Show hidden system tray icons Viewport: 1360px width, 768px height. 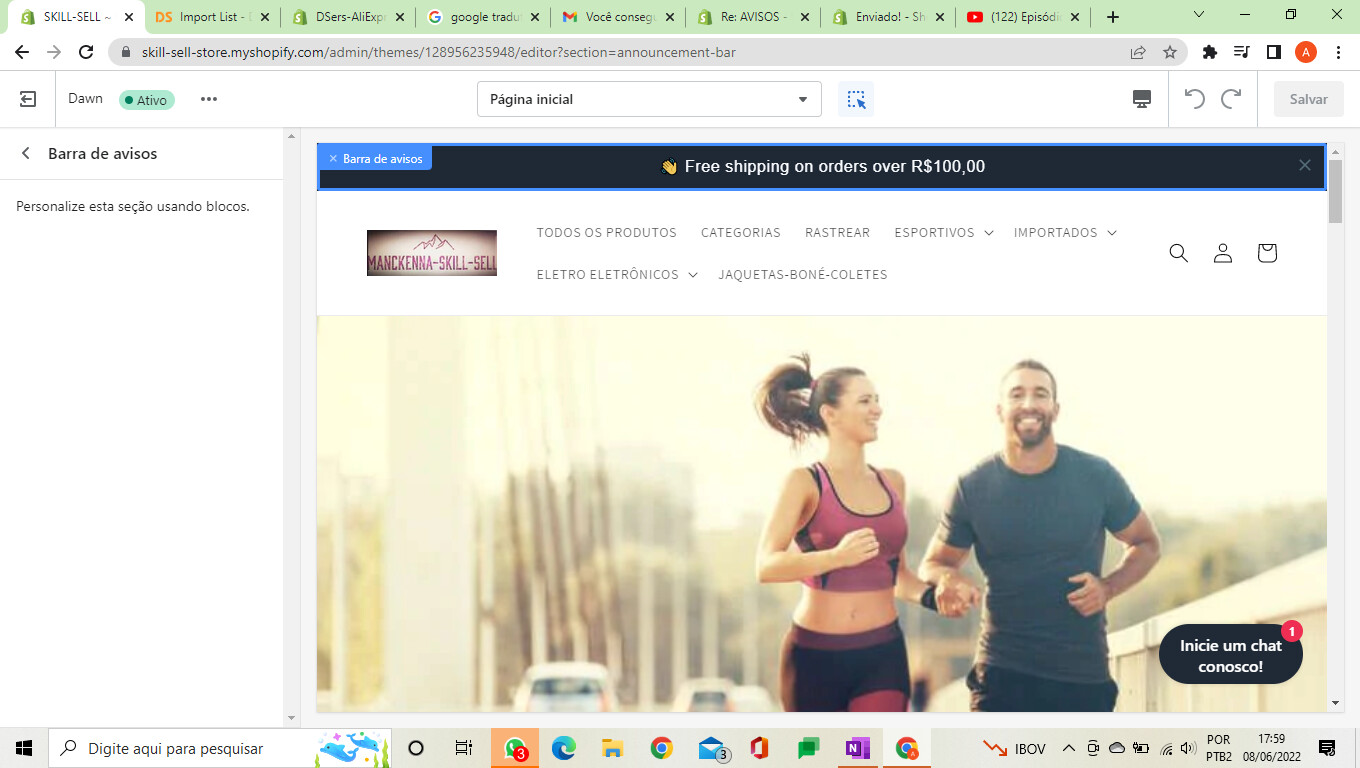[x=1068, y=748]
